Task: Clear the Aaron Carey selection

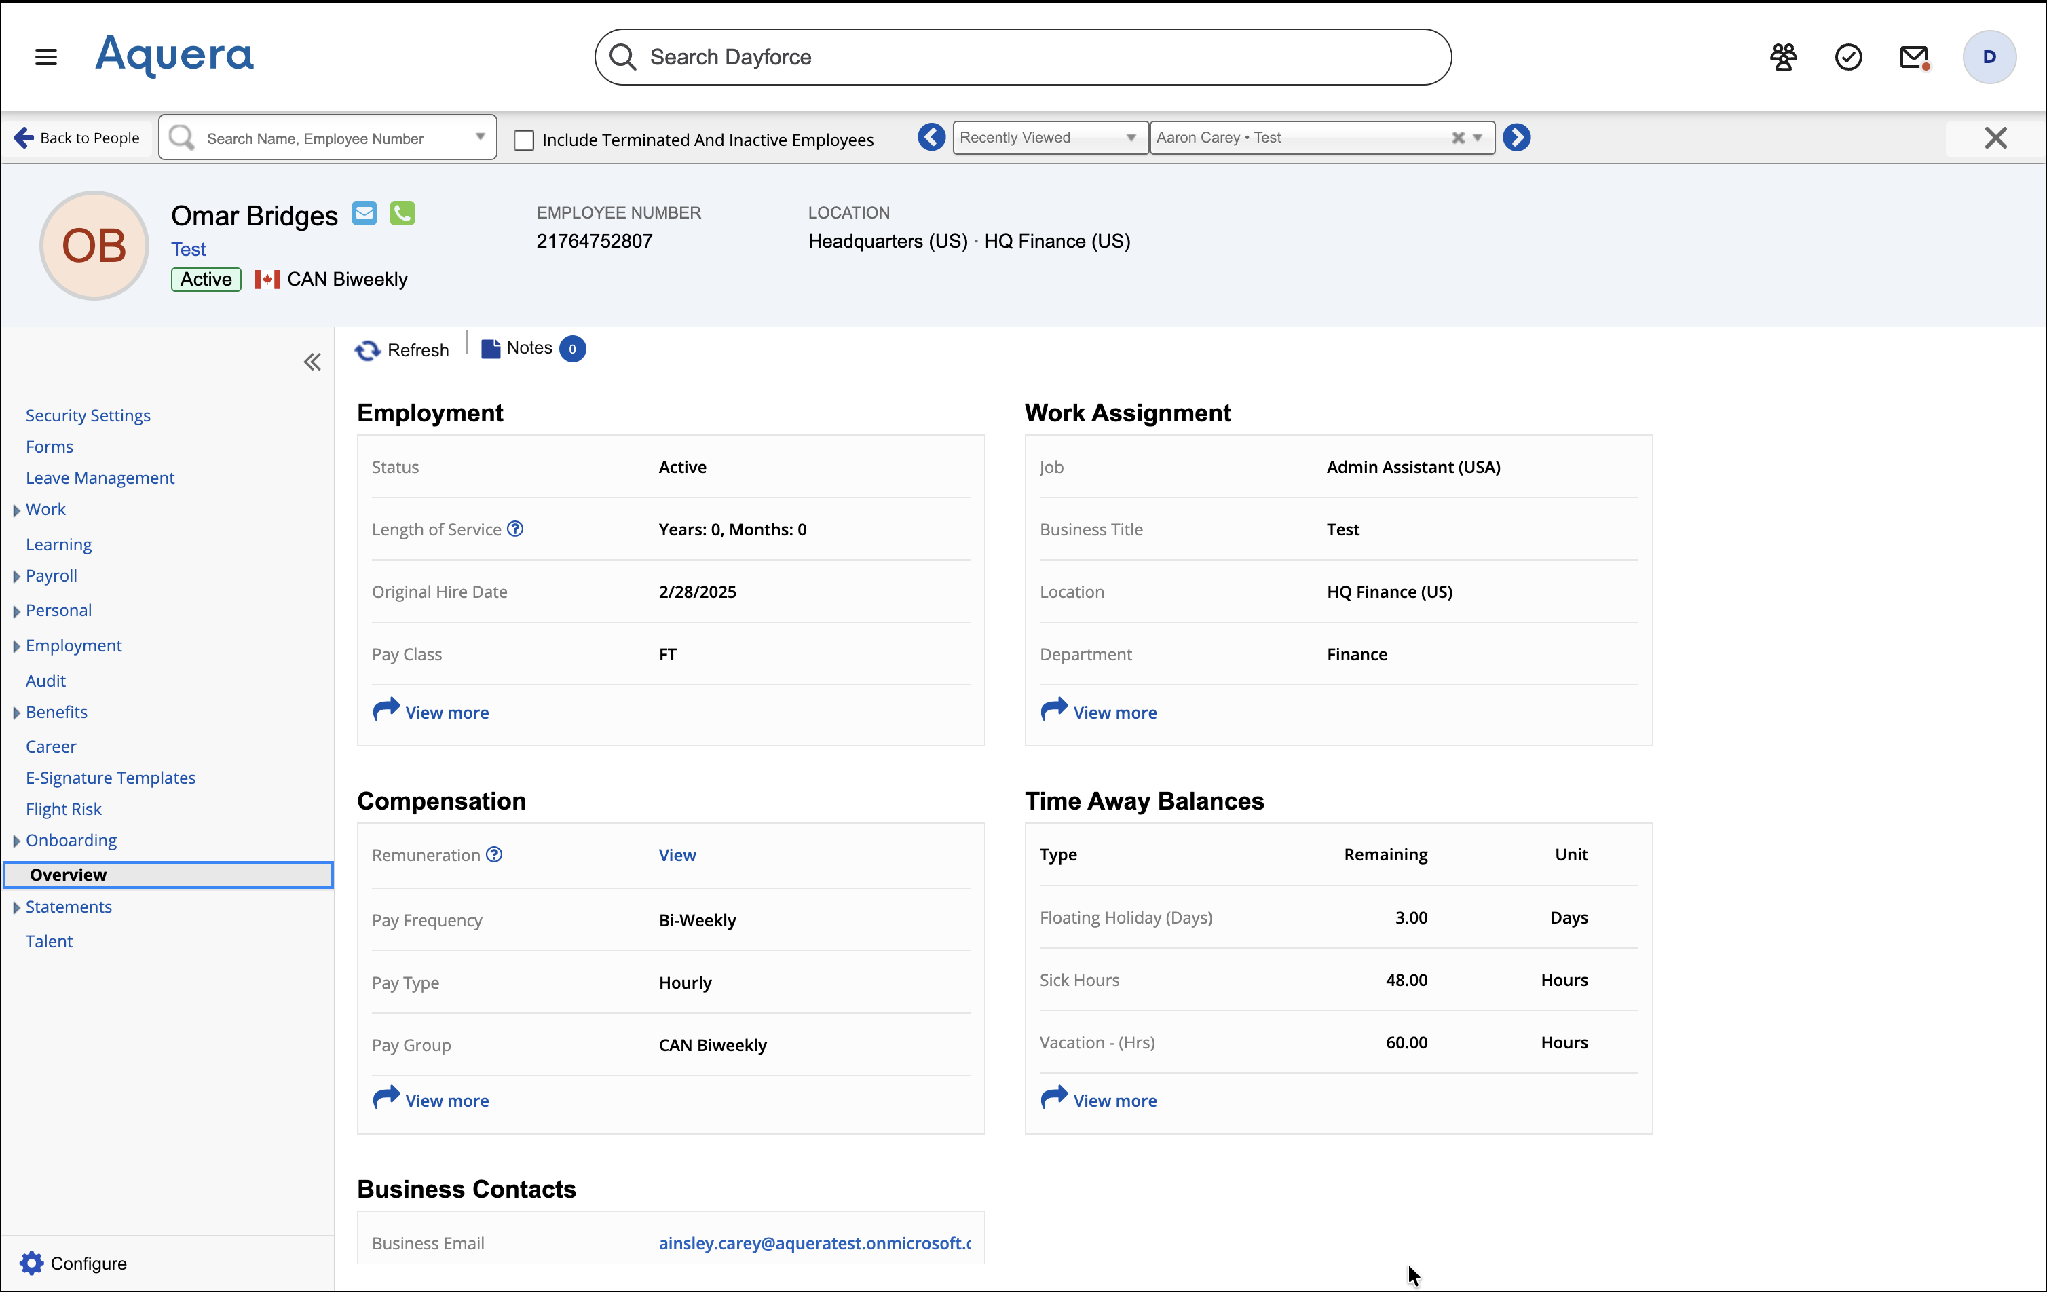Action: pyautogui.click(x=1458, y=138)
